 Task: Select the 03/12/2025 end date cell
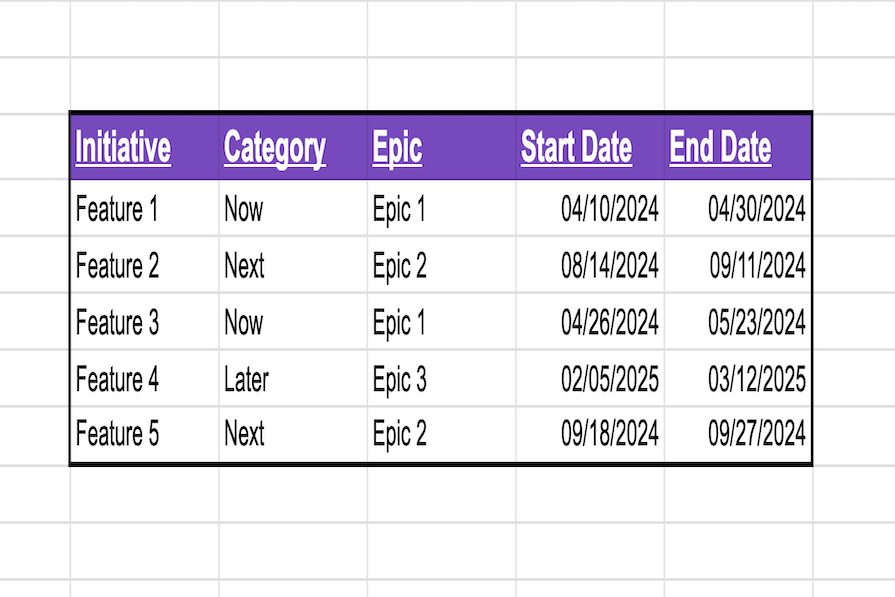tap(757, 380)
